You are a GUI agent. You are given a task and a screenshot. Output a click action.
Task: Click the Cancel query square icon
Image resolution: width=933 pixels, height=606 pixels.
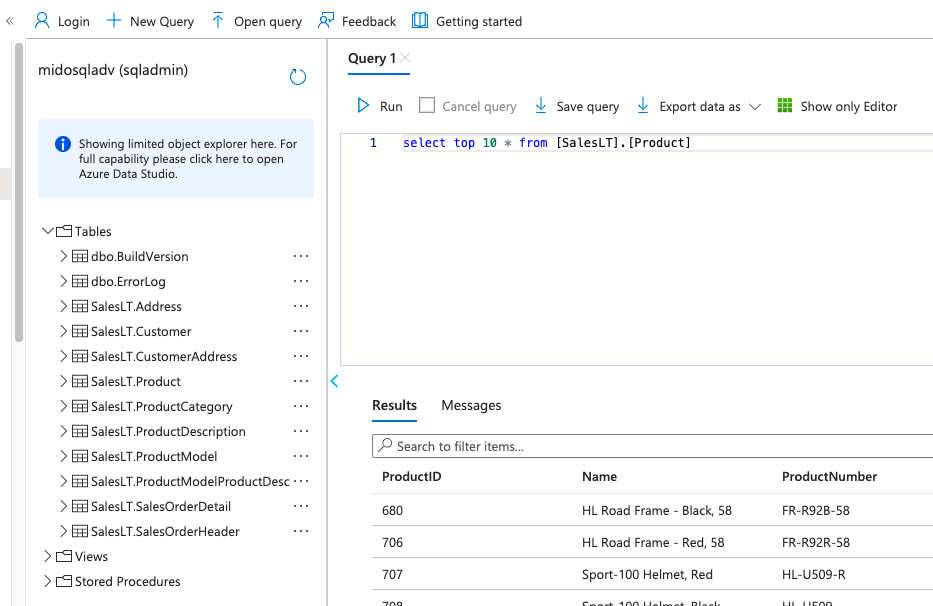click(x=427, y=105)
